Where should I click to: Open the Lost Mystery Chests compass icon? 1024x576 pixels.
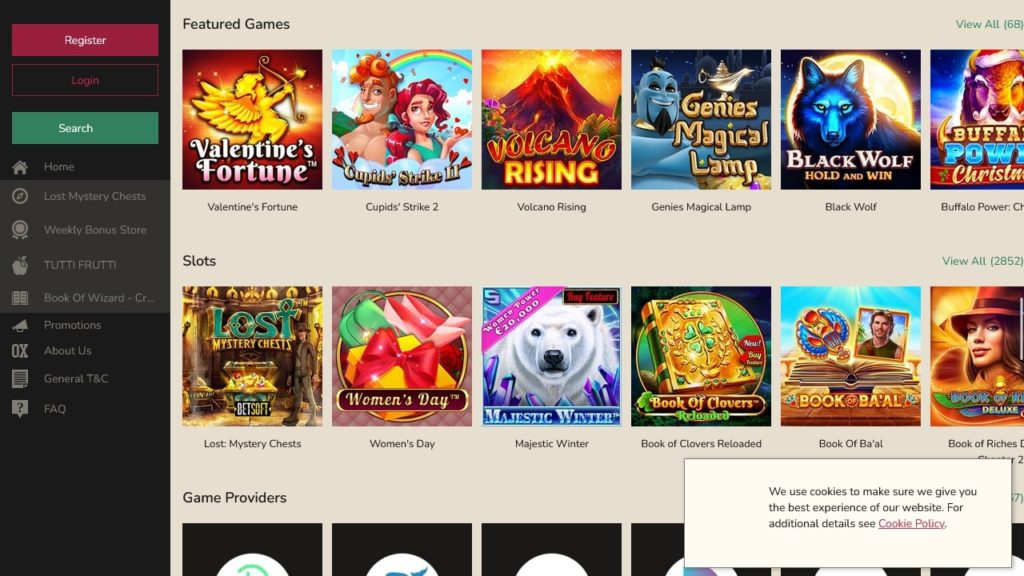(x=20, y=196)
